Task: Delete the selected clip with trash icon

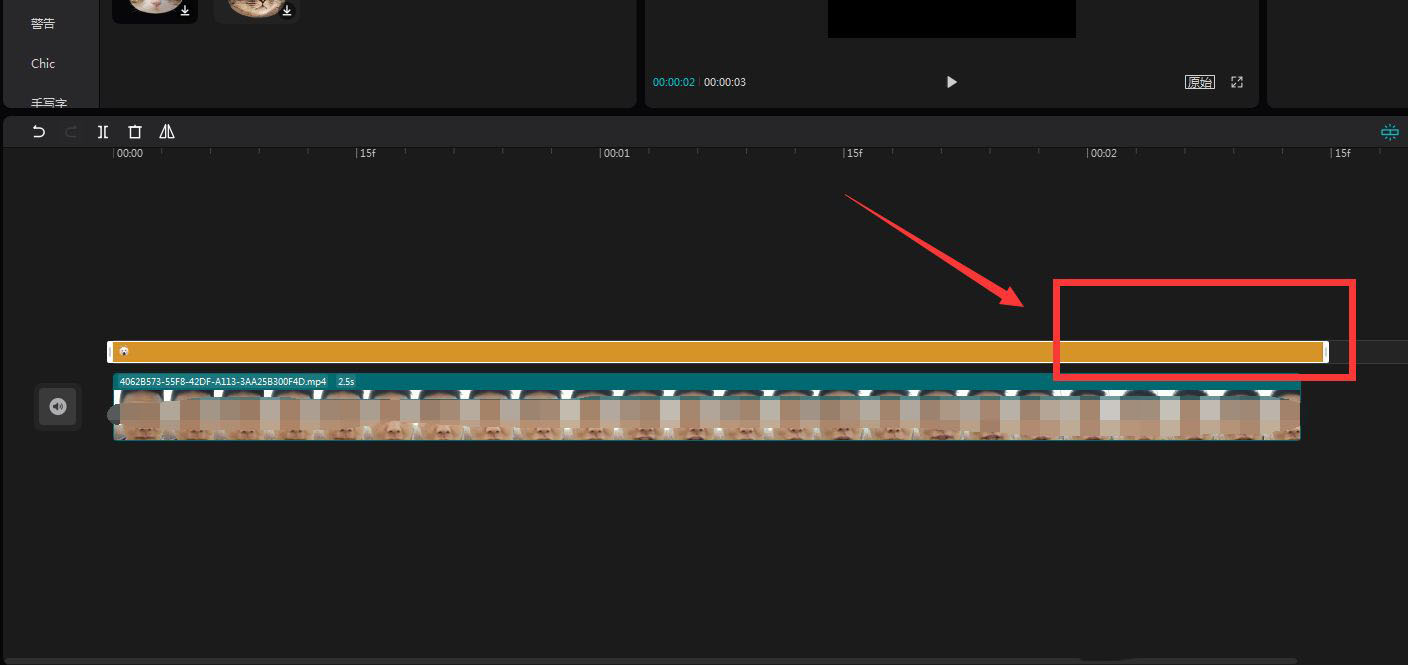Action: [x=135, y=131]
